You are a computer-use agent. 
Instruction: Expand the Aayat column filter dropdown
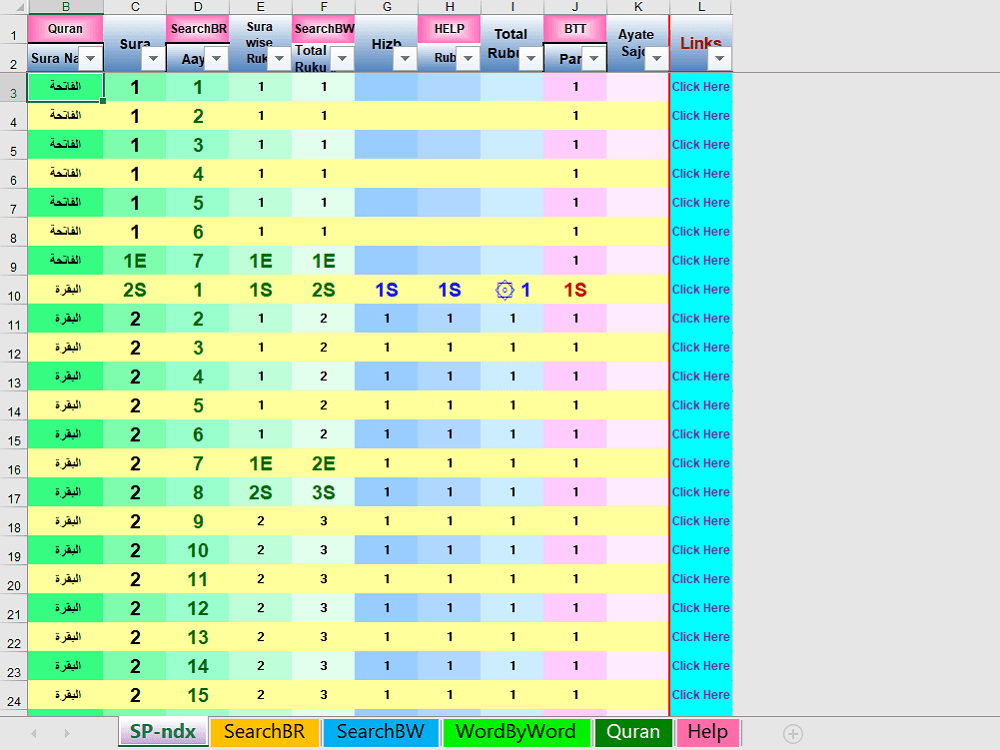216,59
